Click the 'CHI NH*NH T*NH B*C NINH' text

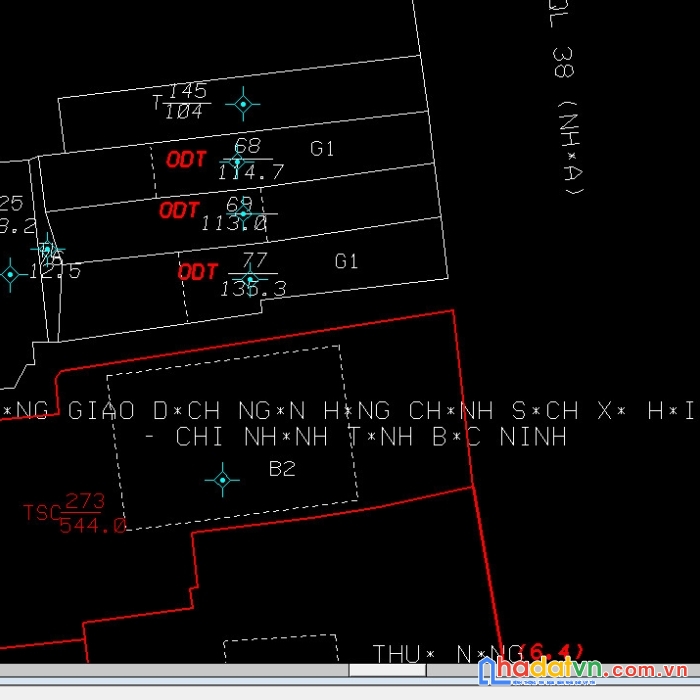click(x=370, y=437)
